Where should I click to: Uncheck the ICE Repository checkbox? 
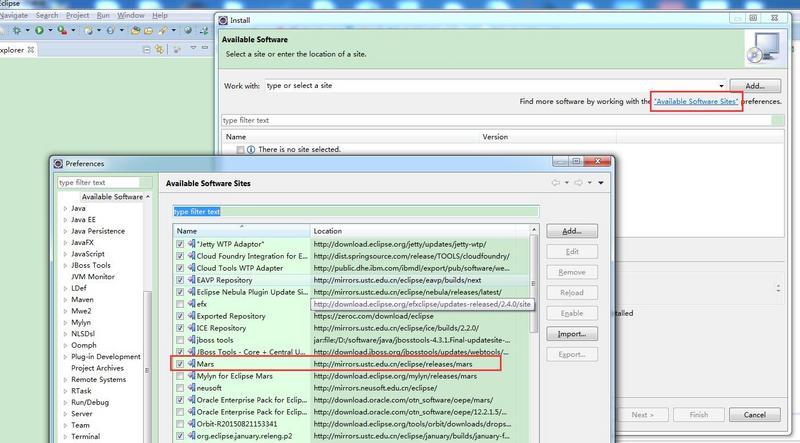point(180,328)
